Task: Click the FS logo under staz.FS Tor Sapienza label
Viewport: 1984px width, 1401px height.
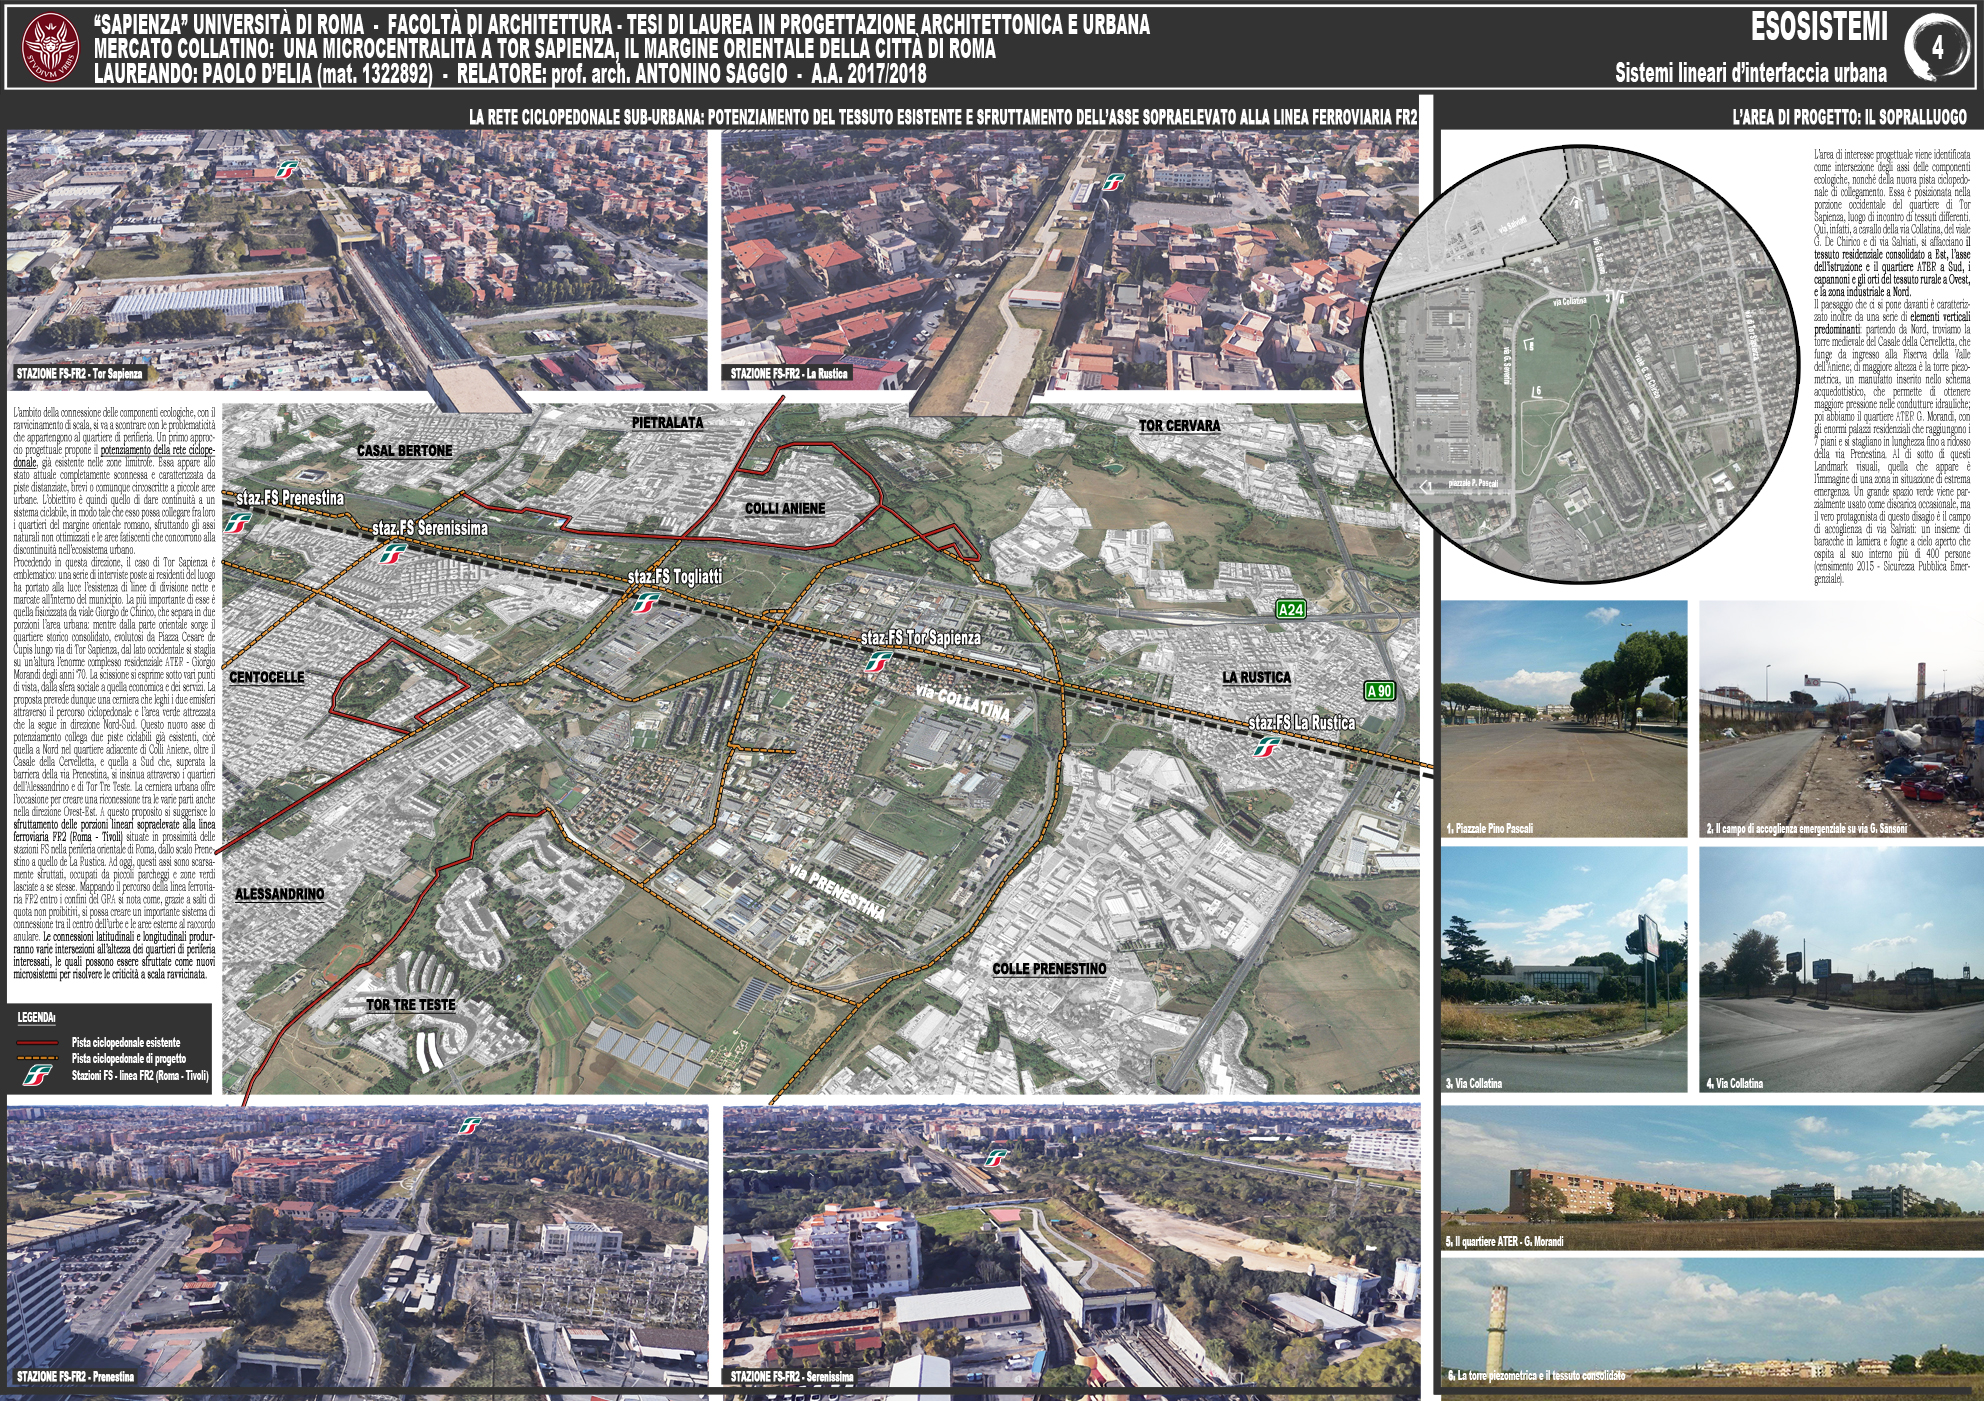Action: pyautogui.click(x=878, y=661)
